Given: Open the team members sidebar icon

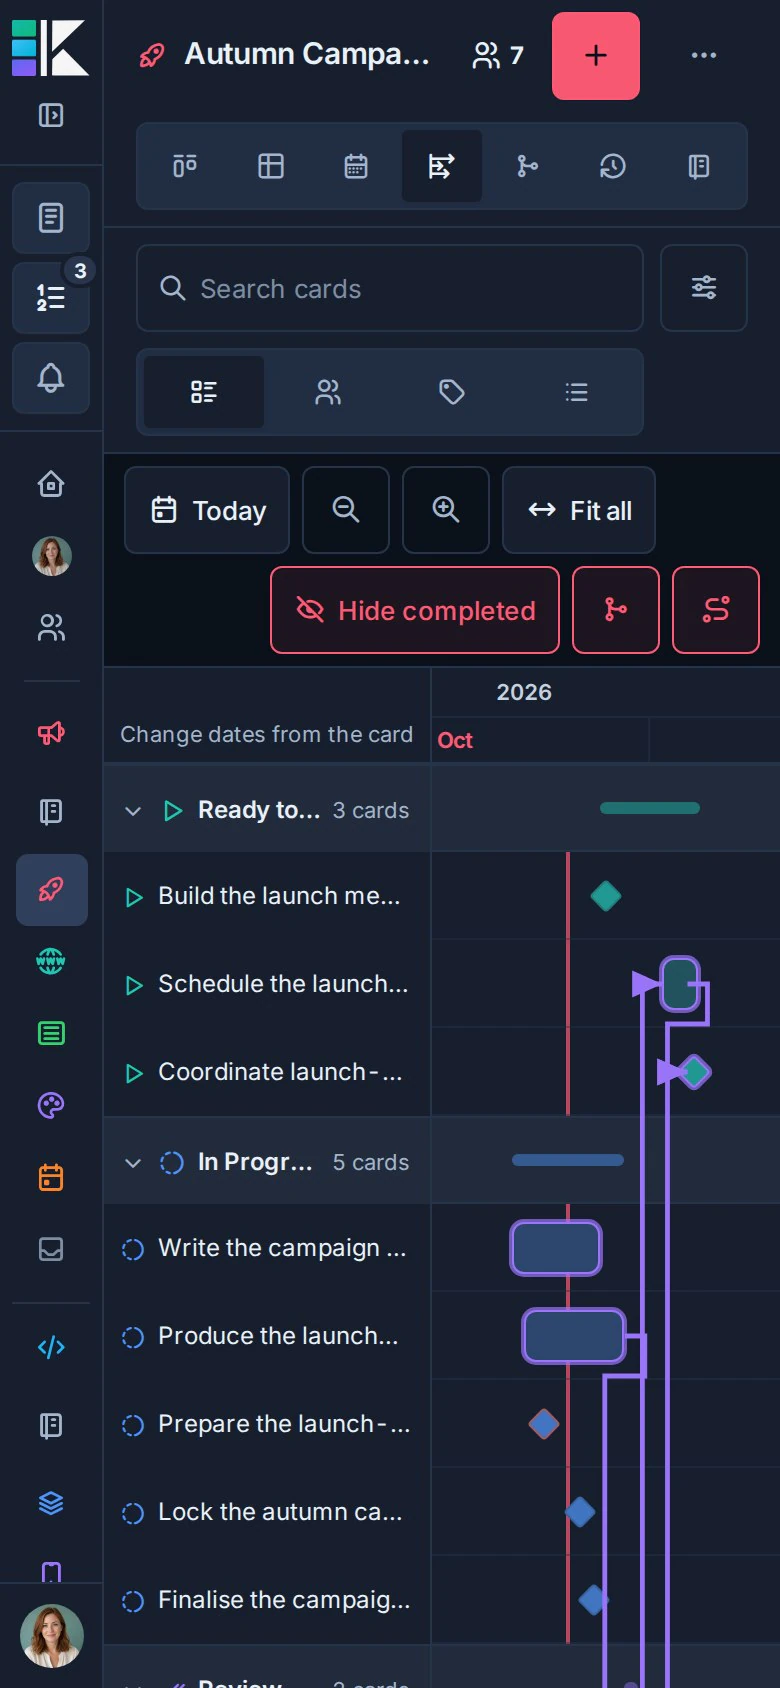Looking at the screenshot, I should (x=51, y=627).
